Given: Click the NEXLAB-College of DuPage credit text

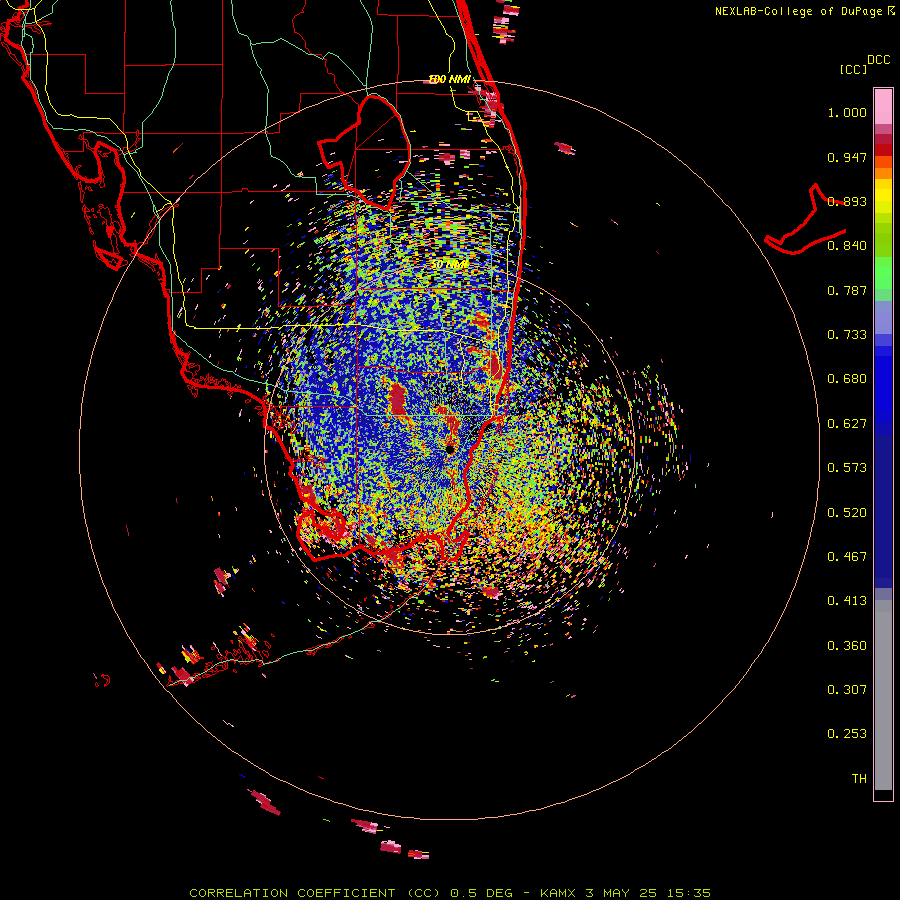Looking at the screenshot, I should pyautogui.click(x=798, y=11).
